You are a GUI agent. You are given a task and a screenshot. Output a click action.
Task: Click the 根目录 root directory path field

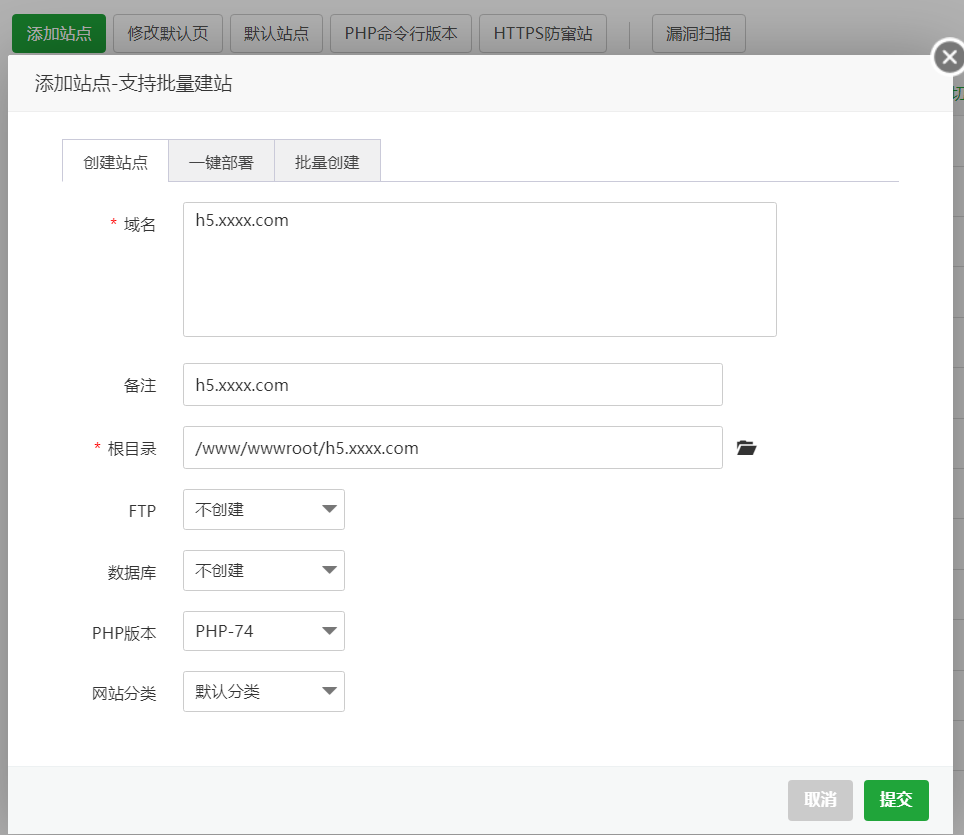coord(452,448)
